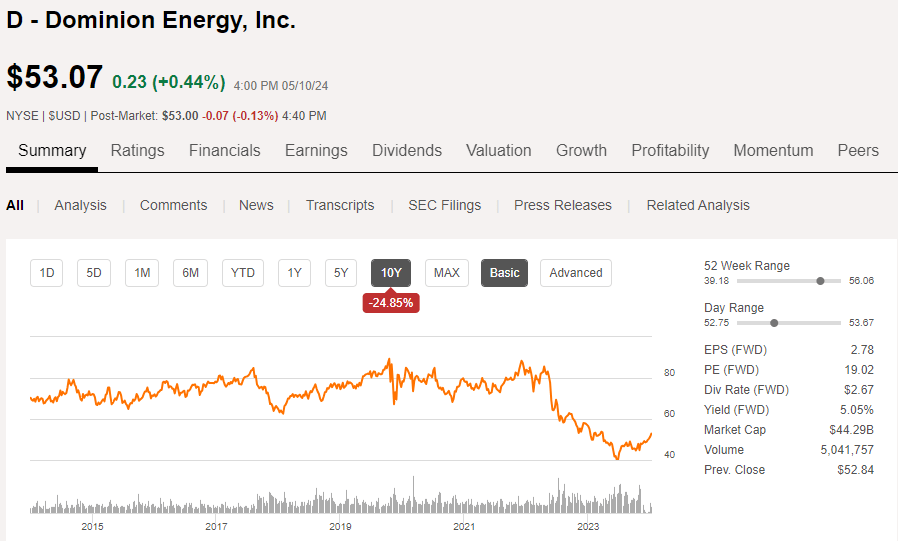Switch chart to 1M range

142,273
